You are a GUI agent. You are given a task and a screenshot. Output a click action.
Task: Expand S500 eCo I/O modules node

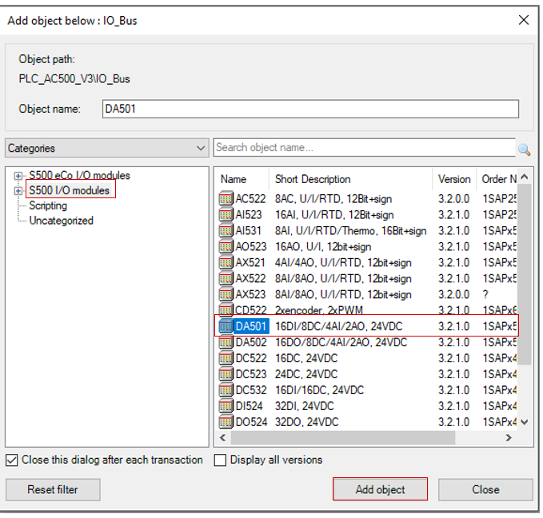coord(18,176)
